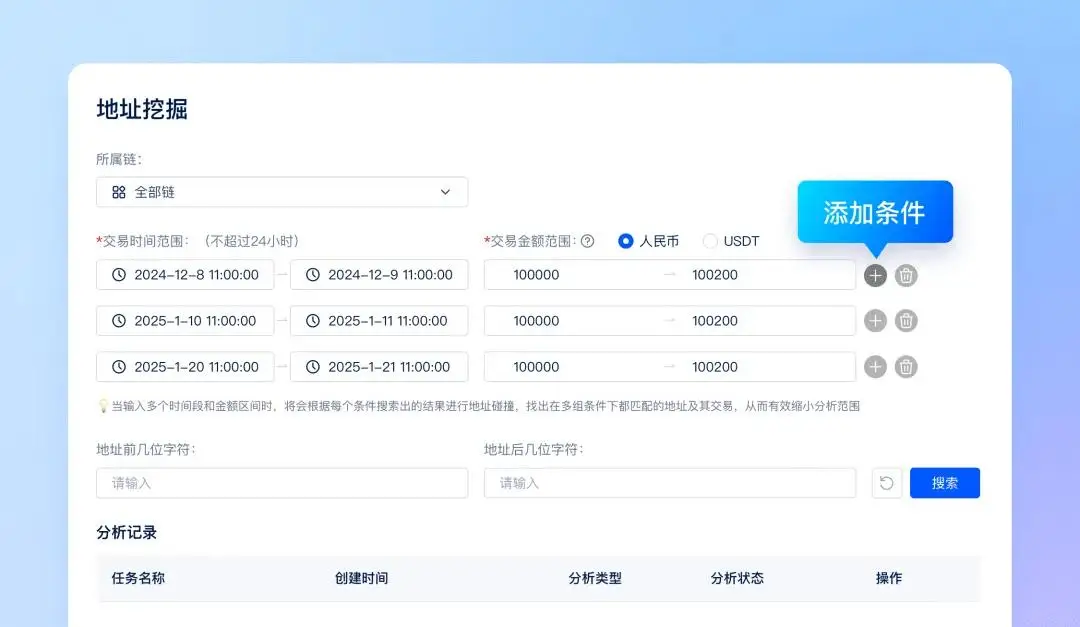Click the clock icon in the 2025-1-21 date field
This screenshot has width=1080, height=627.
311,366
